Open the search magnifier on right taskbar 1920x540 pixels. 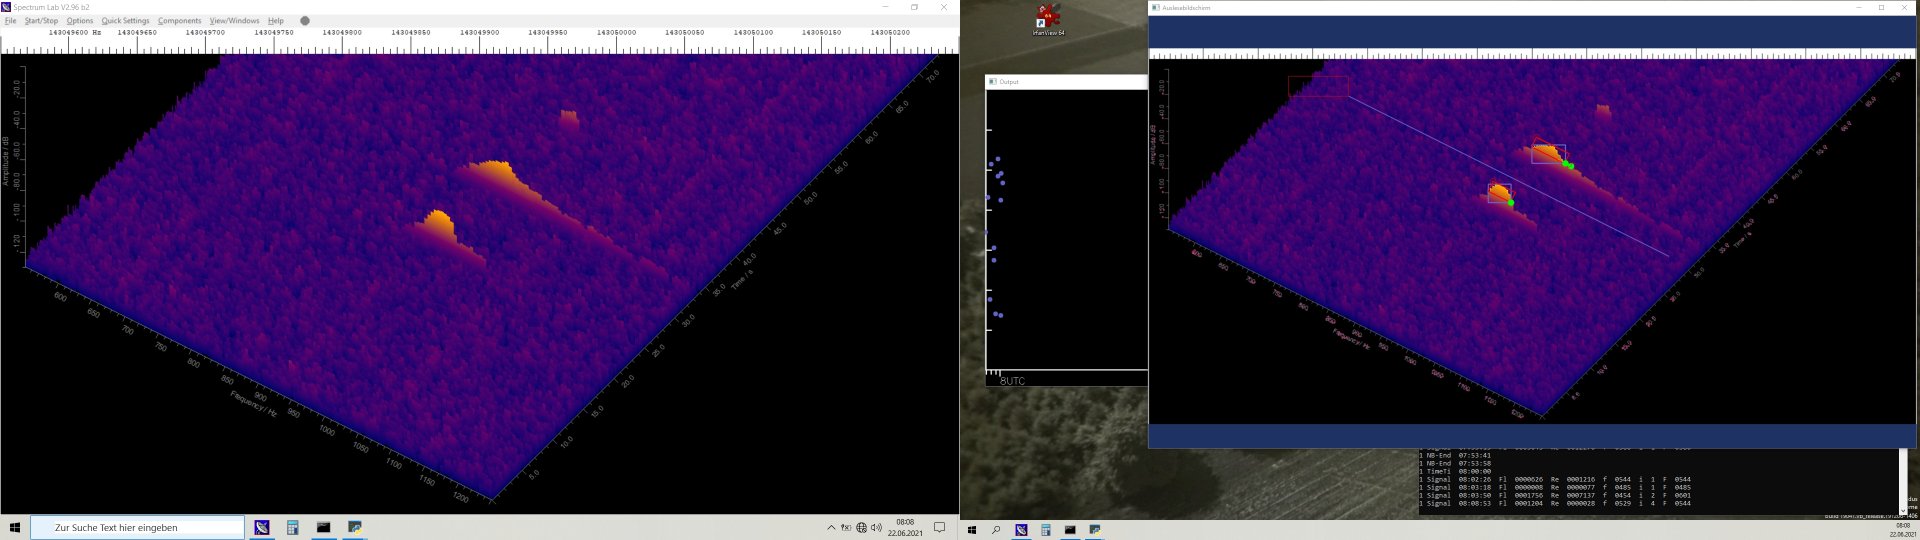[996, 530]
